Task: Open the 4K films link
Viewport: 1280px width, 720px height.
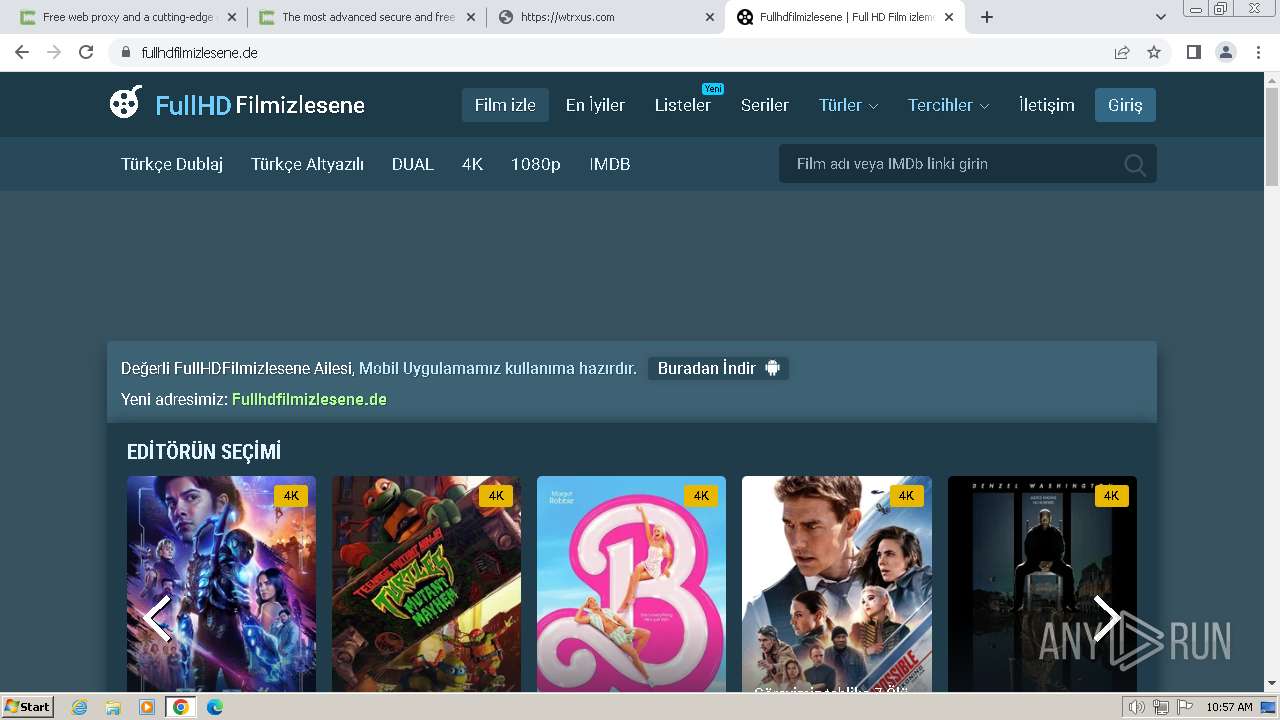Action: [472, 164]
